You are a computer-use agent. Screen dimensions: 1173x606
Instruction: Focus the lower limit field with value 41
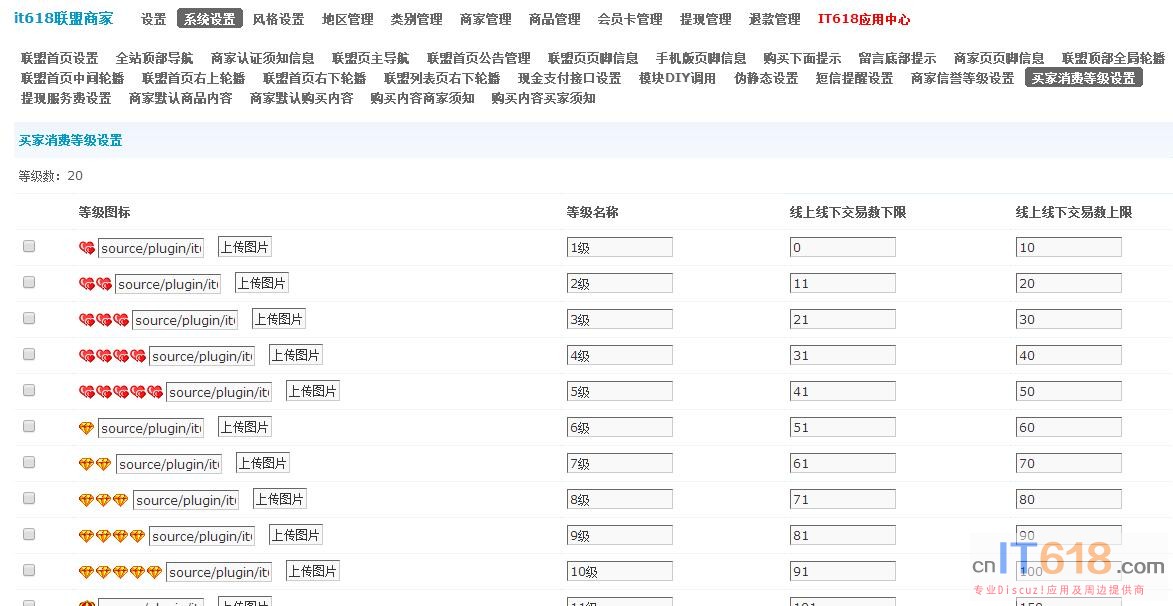pyautogui.click(x=842, y=391)
